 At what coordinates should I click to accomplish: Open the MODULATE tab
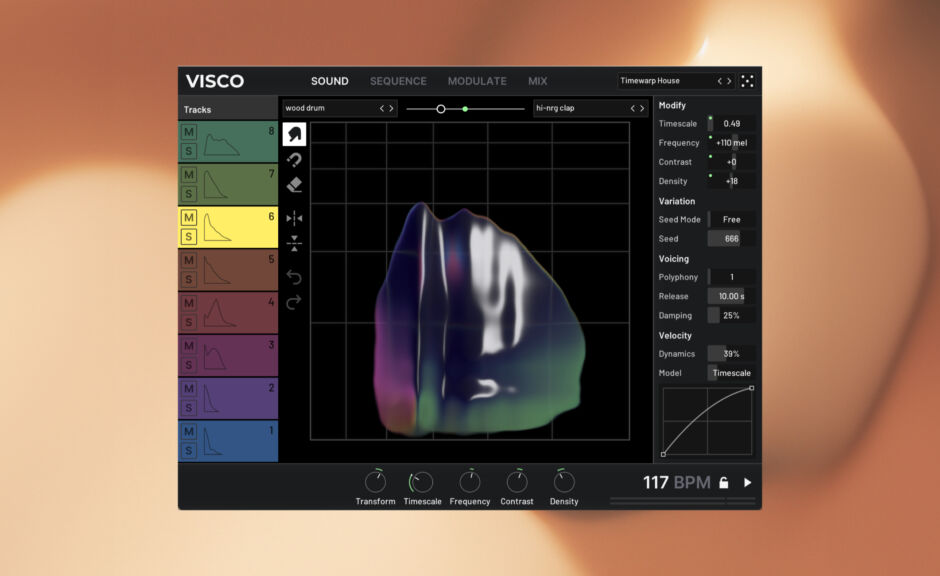click(477, 81)
